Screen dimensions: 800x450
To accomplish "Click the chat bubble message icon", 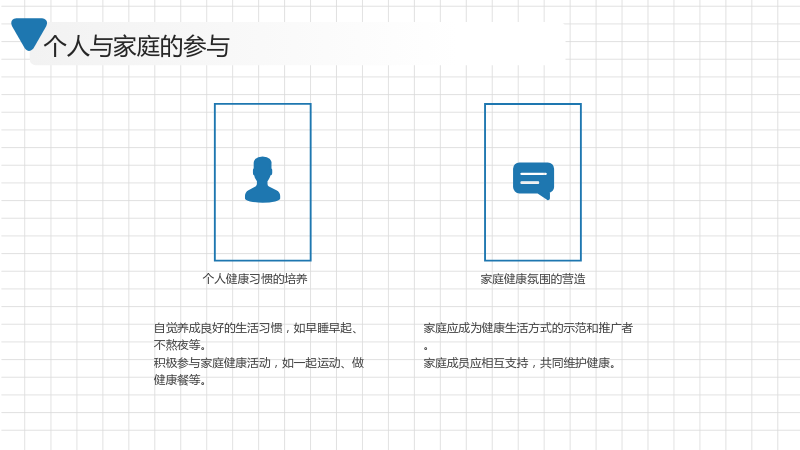I will click(533, 181).
